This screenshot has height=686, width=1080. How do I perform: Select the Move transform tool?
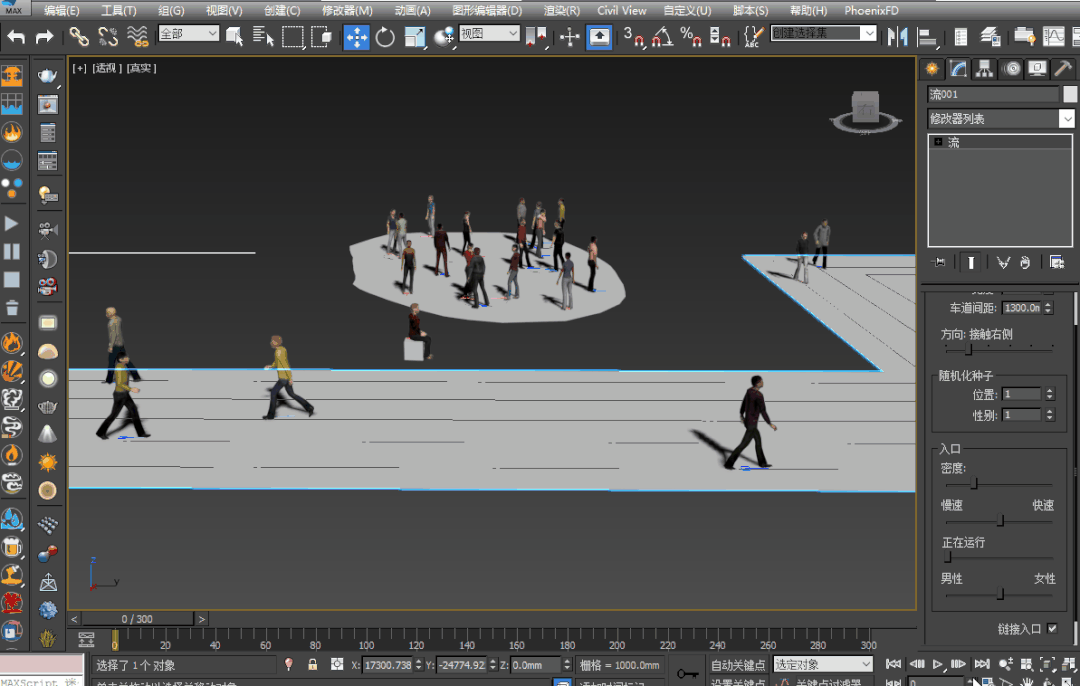tap(356, 38)
